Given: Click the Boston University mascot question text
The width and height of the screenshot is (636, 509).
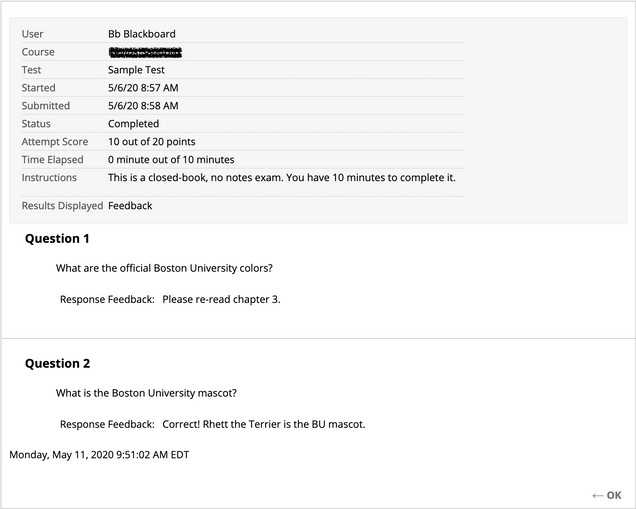Looking at the screenshot, I should [x=146, y=393].
